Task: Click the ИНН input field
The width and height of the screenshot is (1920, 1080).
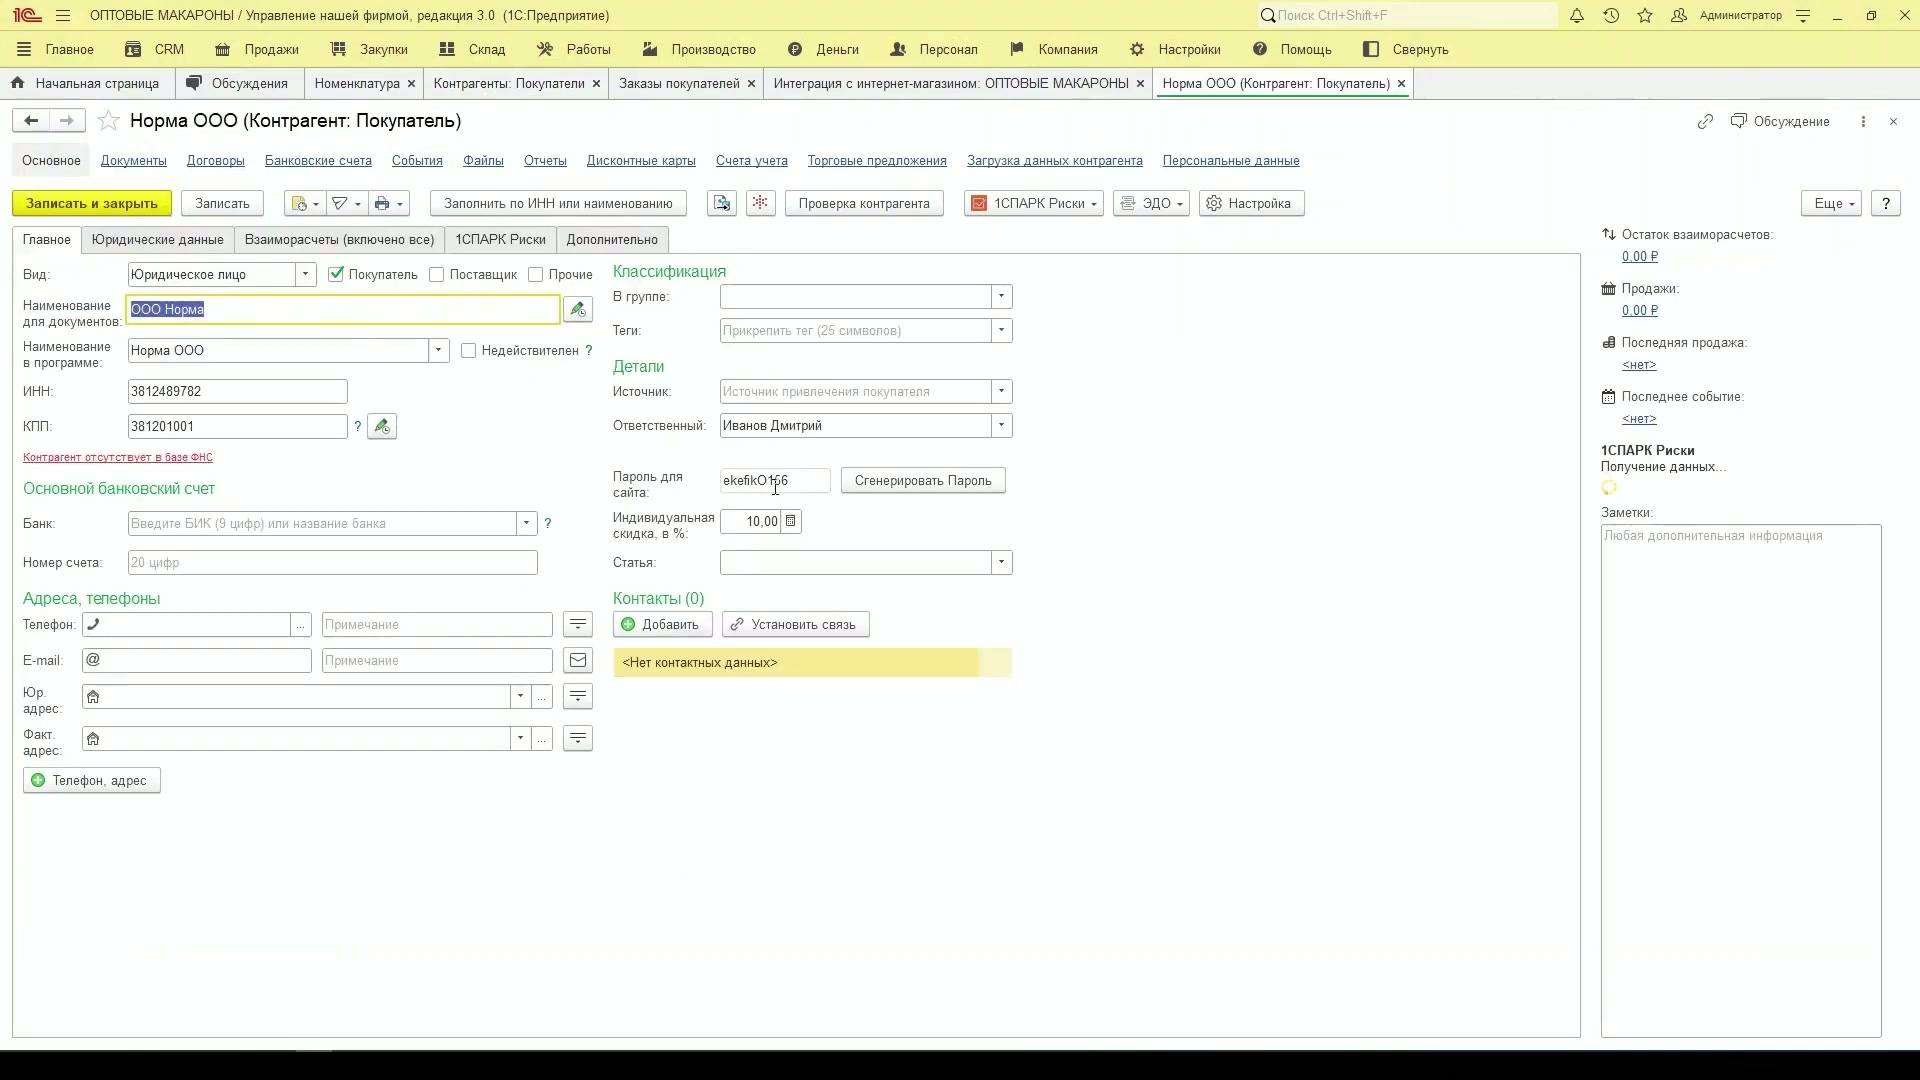Action: [x=238, y=392]
